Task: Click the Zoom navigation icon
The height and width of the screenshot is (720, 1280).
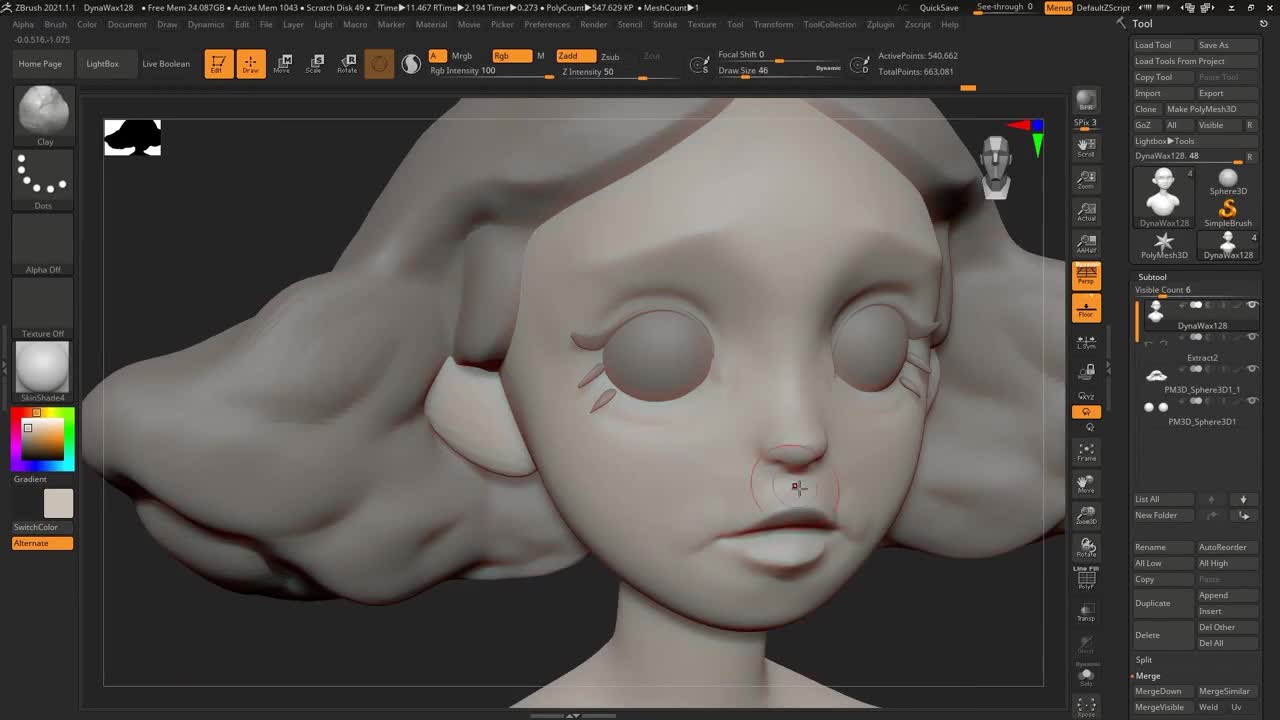Action: tap(1086, 181)
